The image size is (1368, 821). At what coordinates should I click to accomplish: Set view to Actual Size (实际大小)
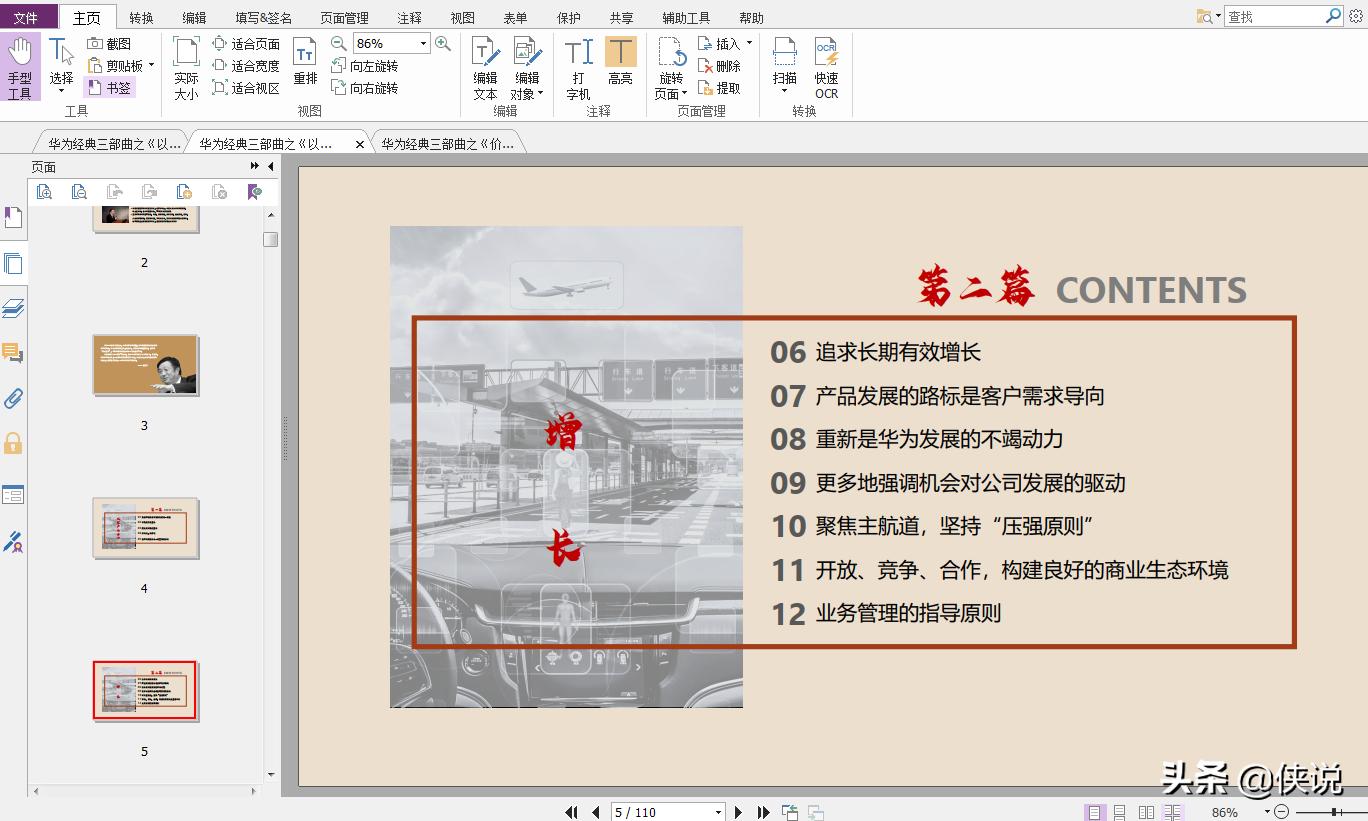tap(186, 67)
